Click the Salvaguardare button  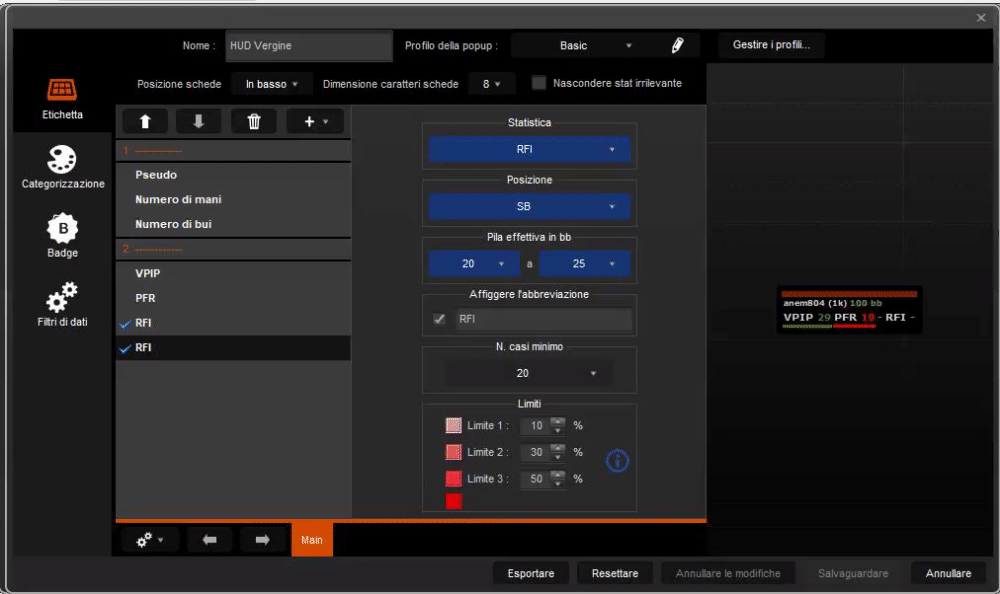(x=853, y=573)
